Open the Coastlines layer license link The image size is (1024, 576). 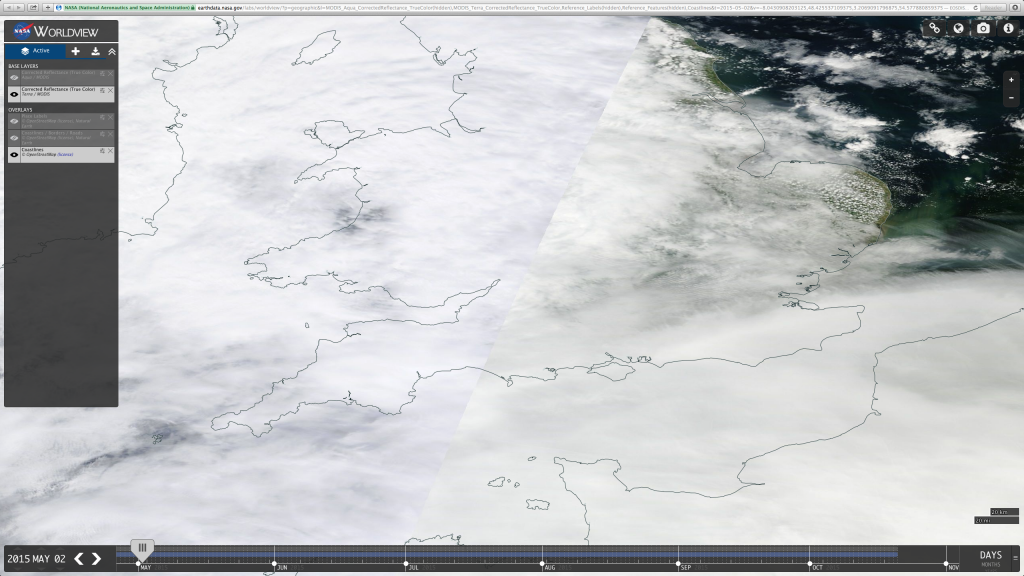point(65,155)
